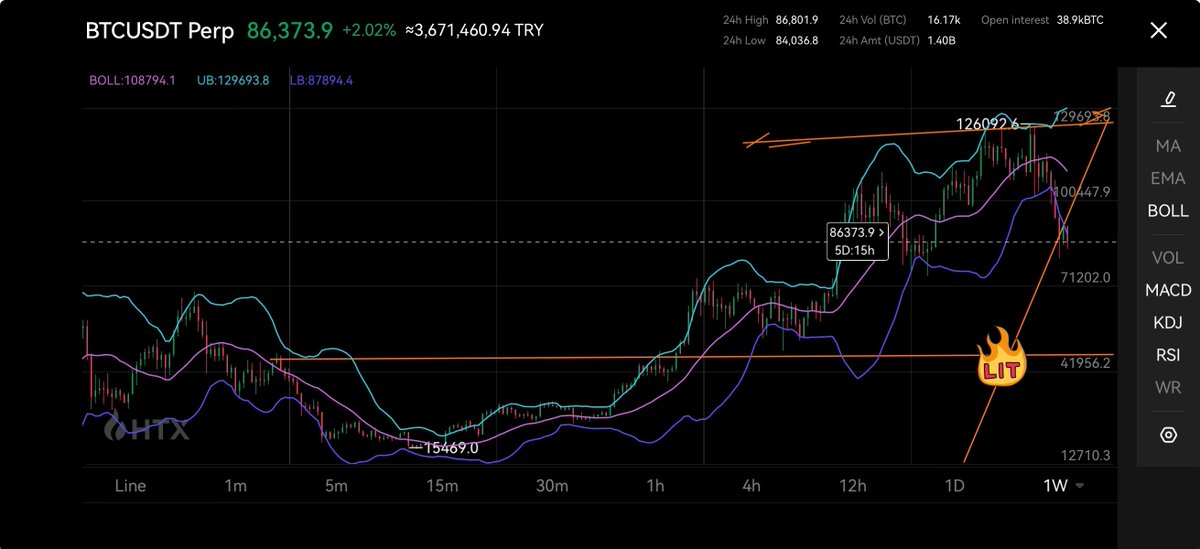Toggle the EMA indicator
Screen dimensions: 1200x549
1168,178
